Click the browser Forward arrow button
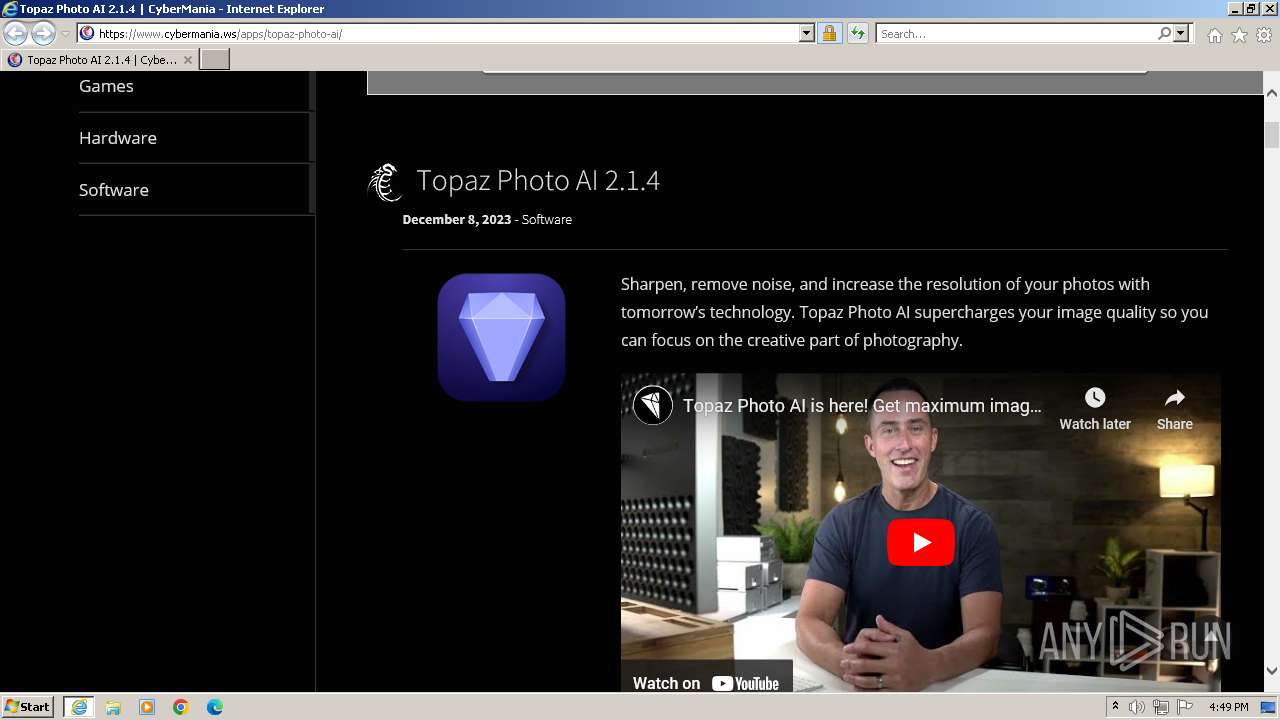 [43, 34]
